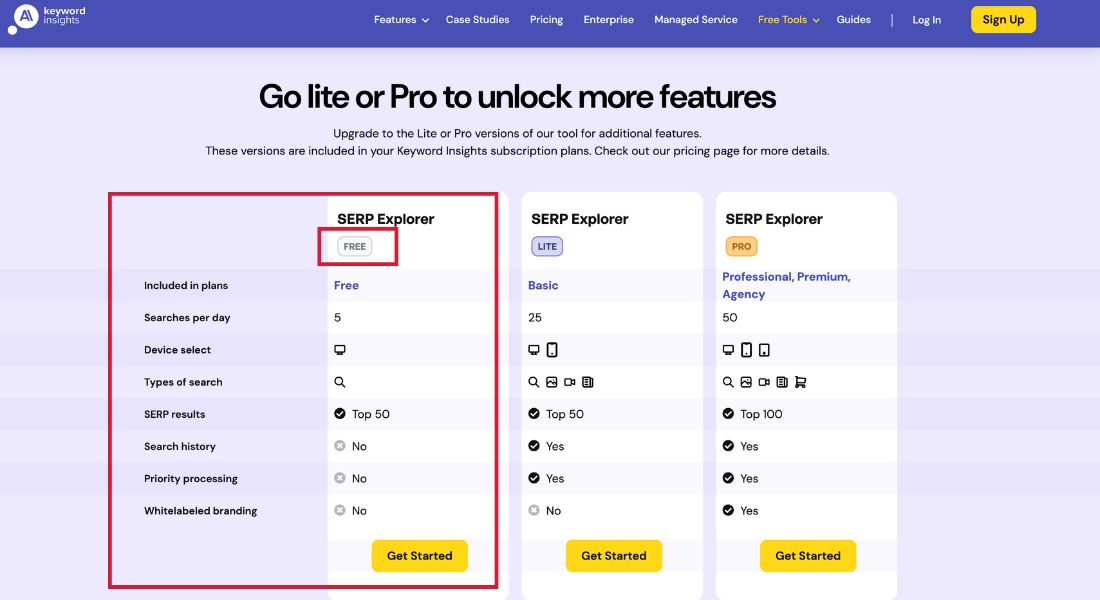The height and width of the screenshot is (600, 1100).
Task: Click the magnifier search-type icon in the Lite column
Action: [x=534, y=382]
